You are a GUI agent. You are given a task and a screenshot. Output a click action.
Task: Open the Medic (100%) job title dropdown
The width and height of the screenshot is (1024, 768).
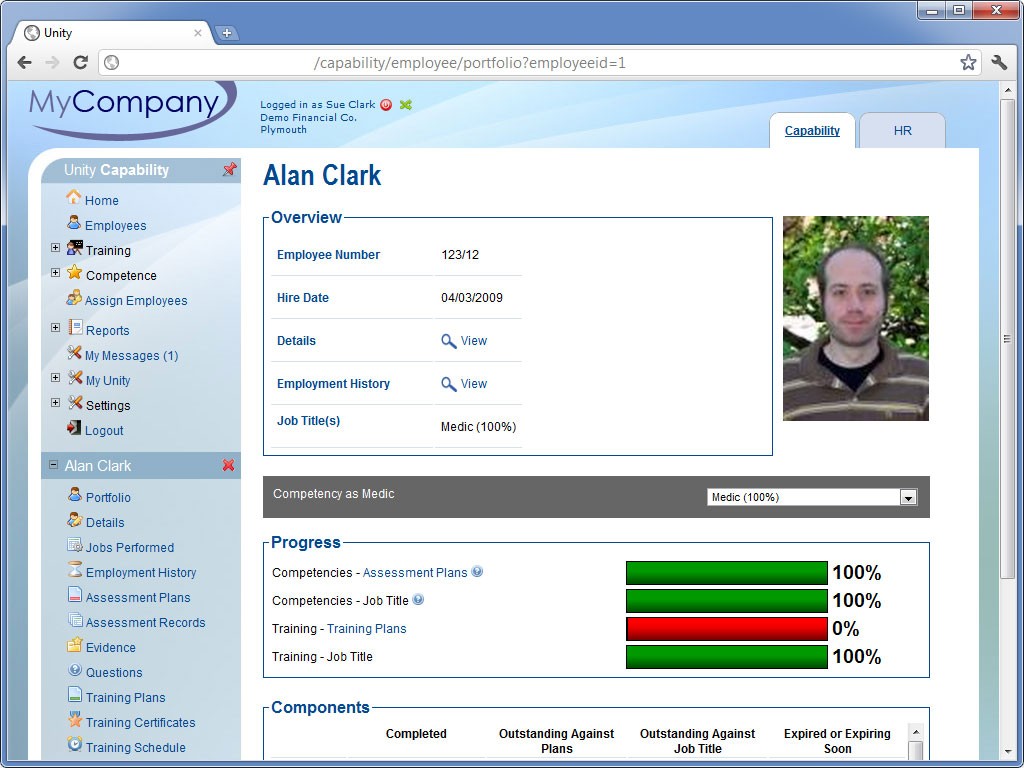pos(812,497)
